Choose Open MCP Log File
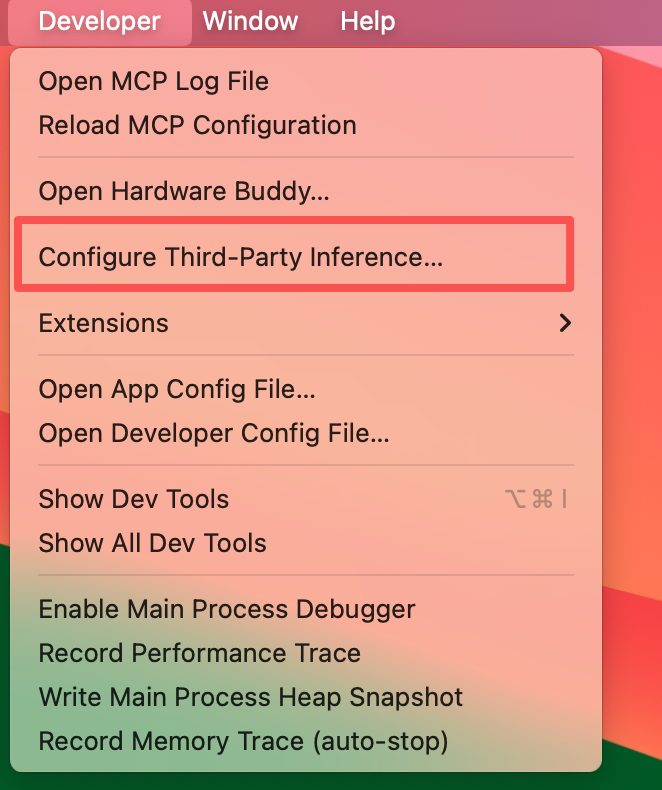 click(x=153, y=81)
